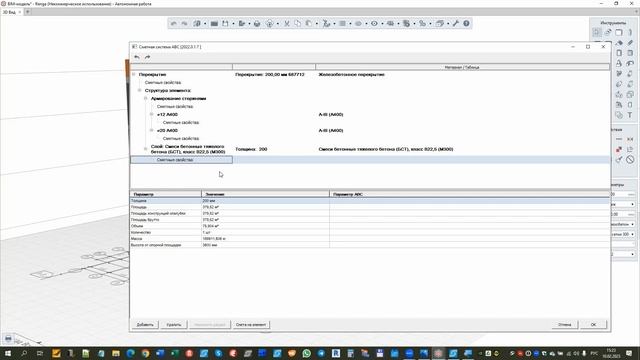This screenshot has height=360, width=640.
Task: Click the Undo icon in Renga main toolbar
Action: pos(173,24)
